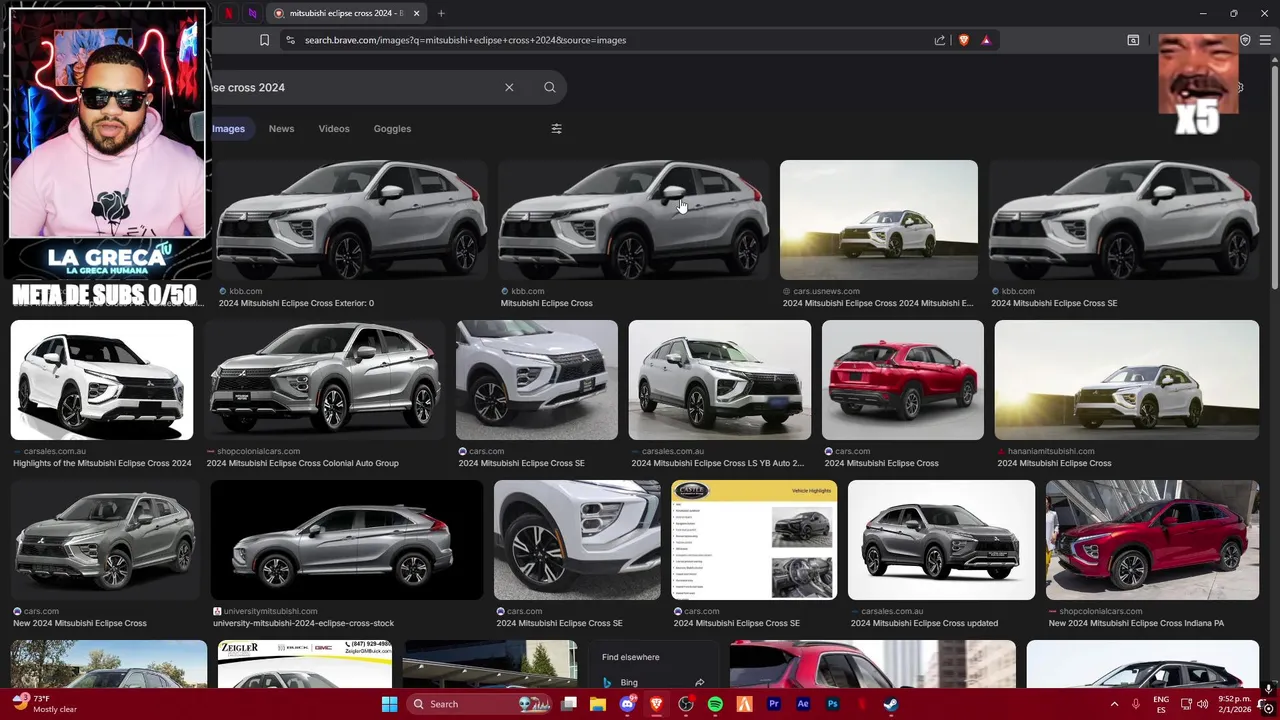Open hananiamitsubishi.com Eclipse Cross image
Screen dimensions: 1280x720
point(1127,380)
